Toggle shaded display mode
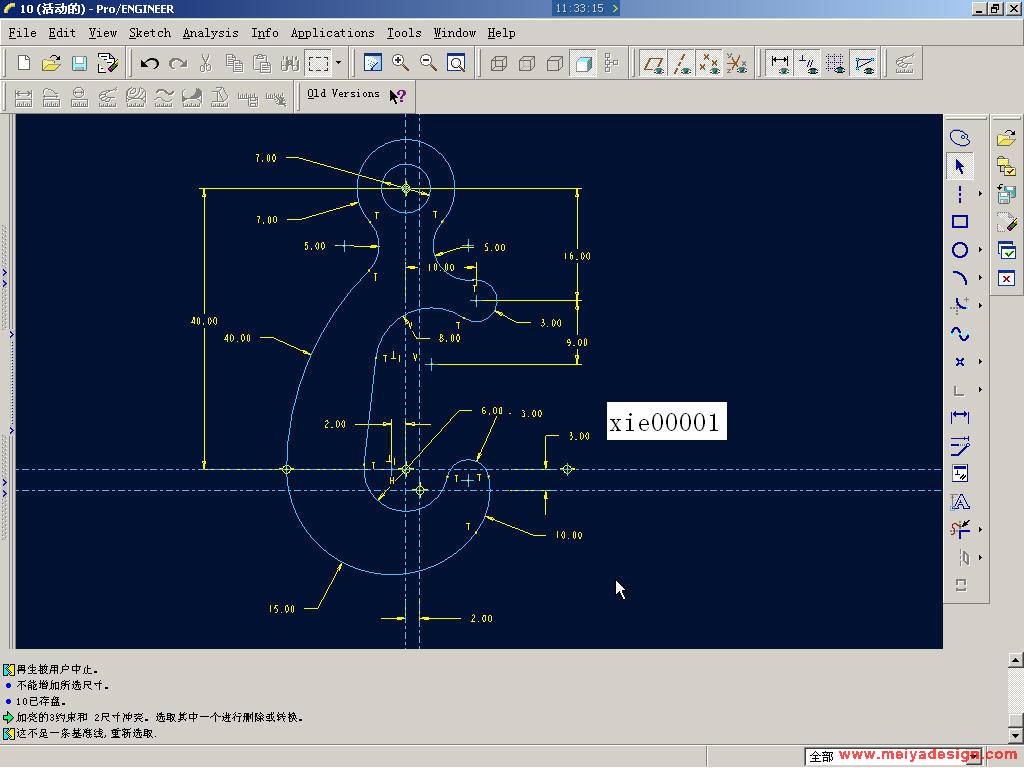 583,63
